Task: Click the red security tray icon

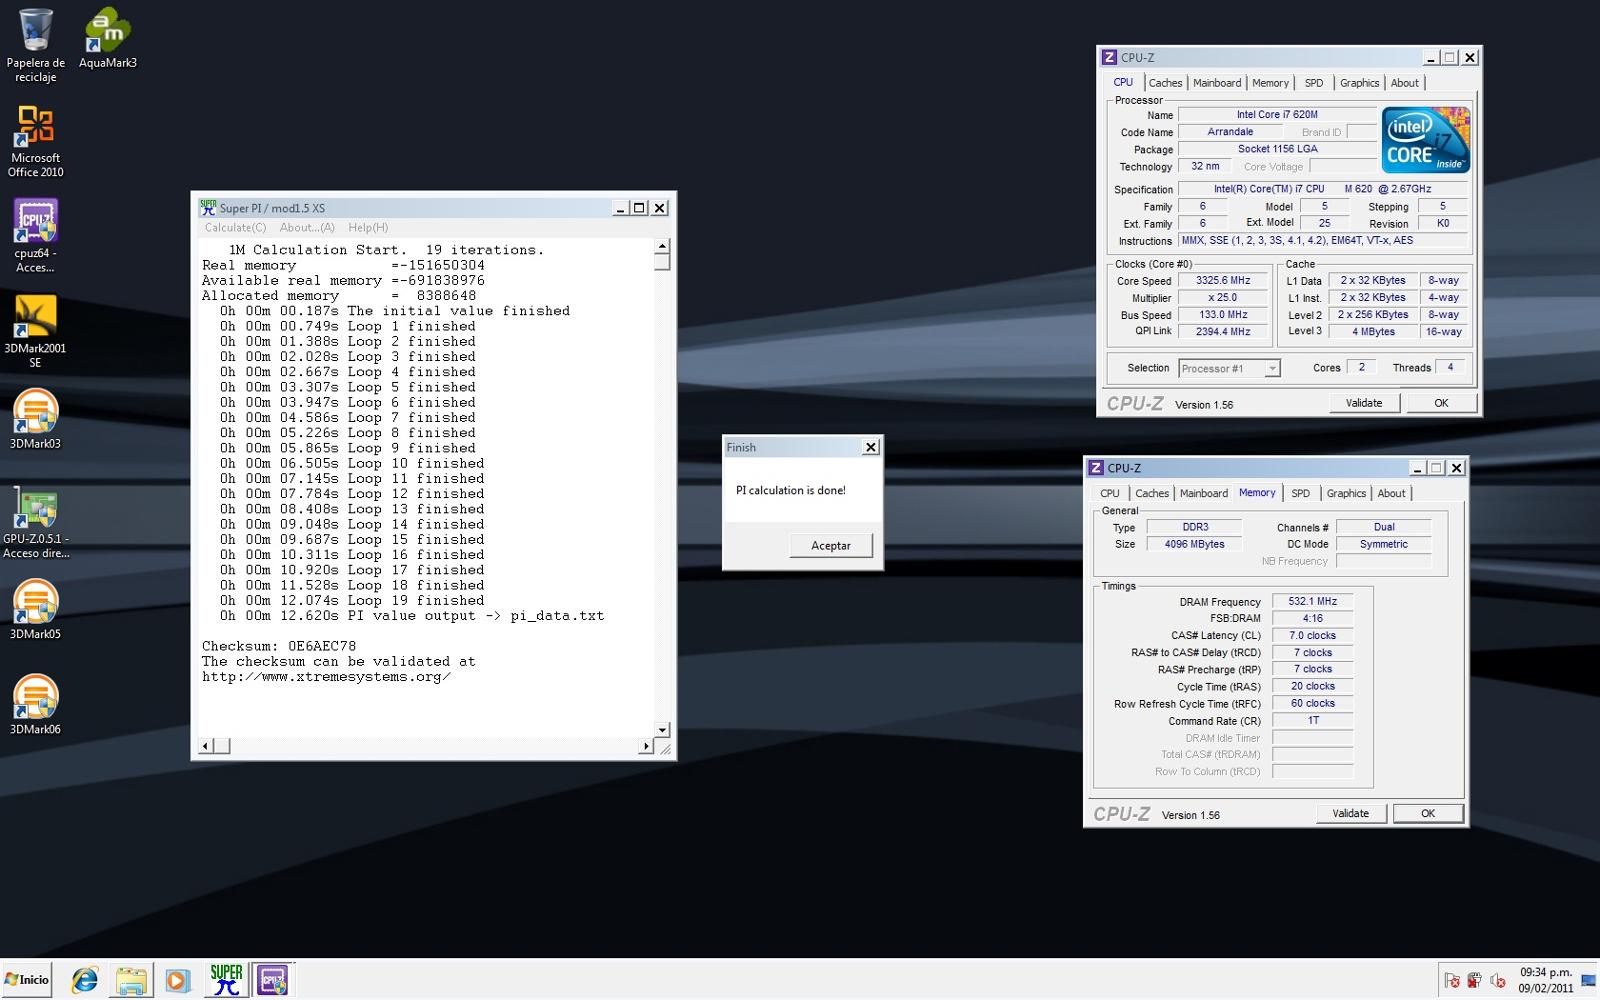Action: tap(1474, 981)
